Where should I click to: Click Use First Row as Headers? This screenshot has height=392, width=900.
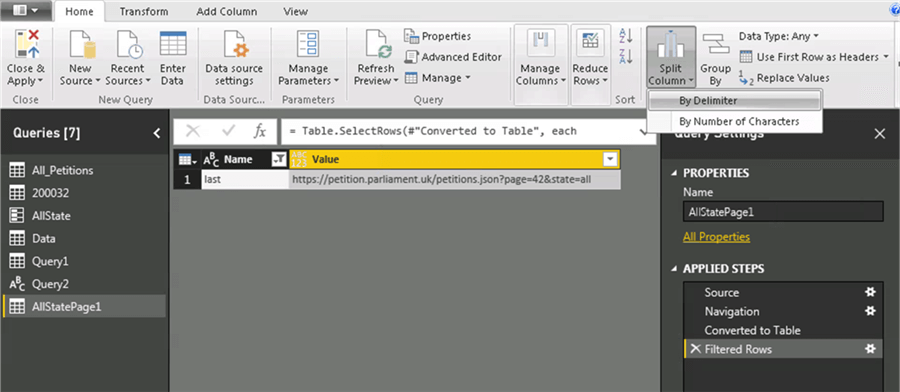pos(809,57)
